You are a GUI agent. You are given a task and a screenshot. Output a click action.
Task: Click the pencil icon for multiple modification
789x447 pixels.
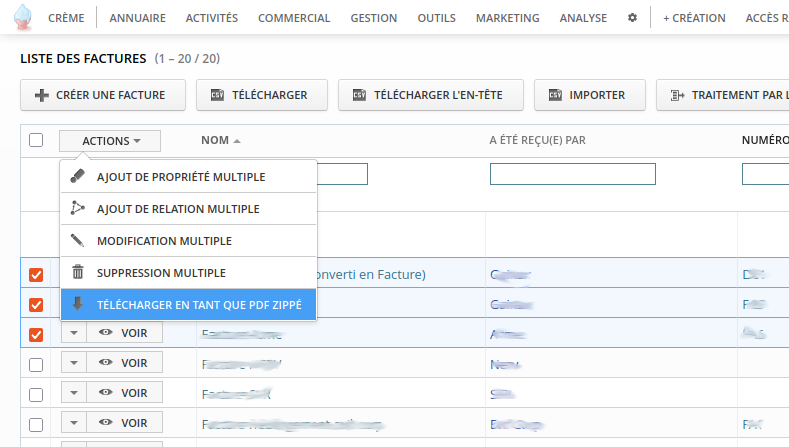tap(78, 241)
